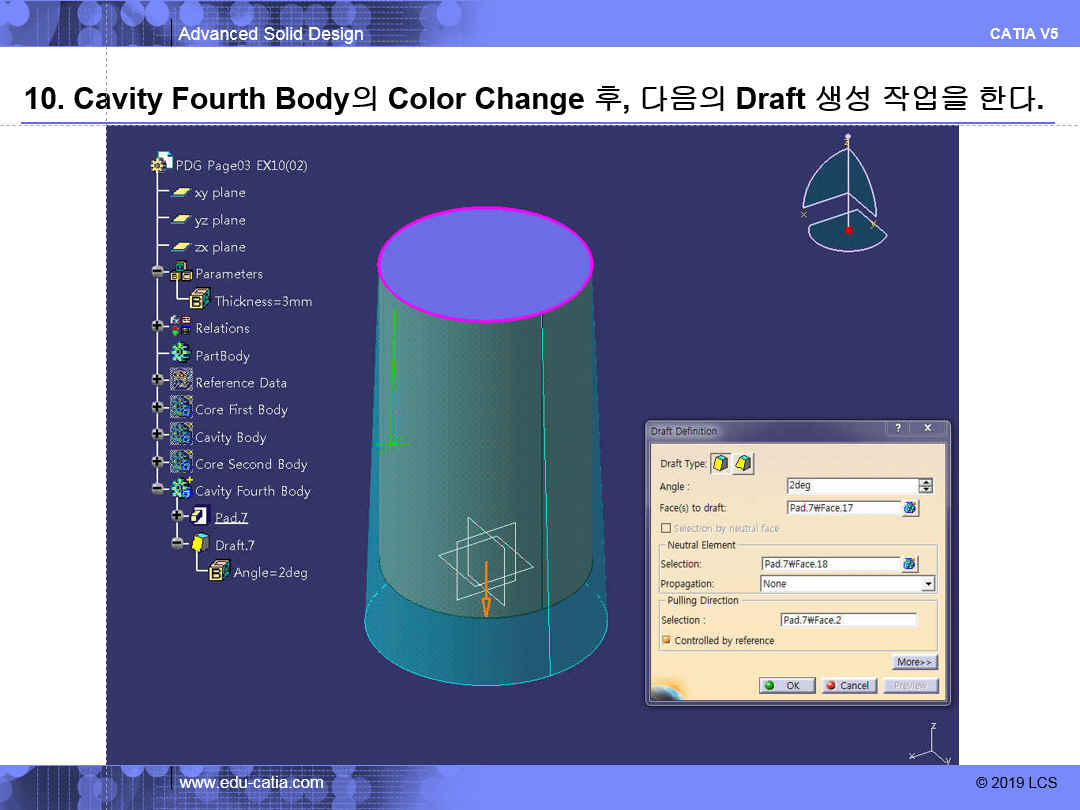Click the Pad.7 feature icon
The image size is (1080, 810).
[200, 517]
